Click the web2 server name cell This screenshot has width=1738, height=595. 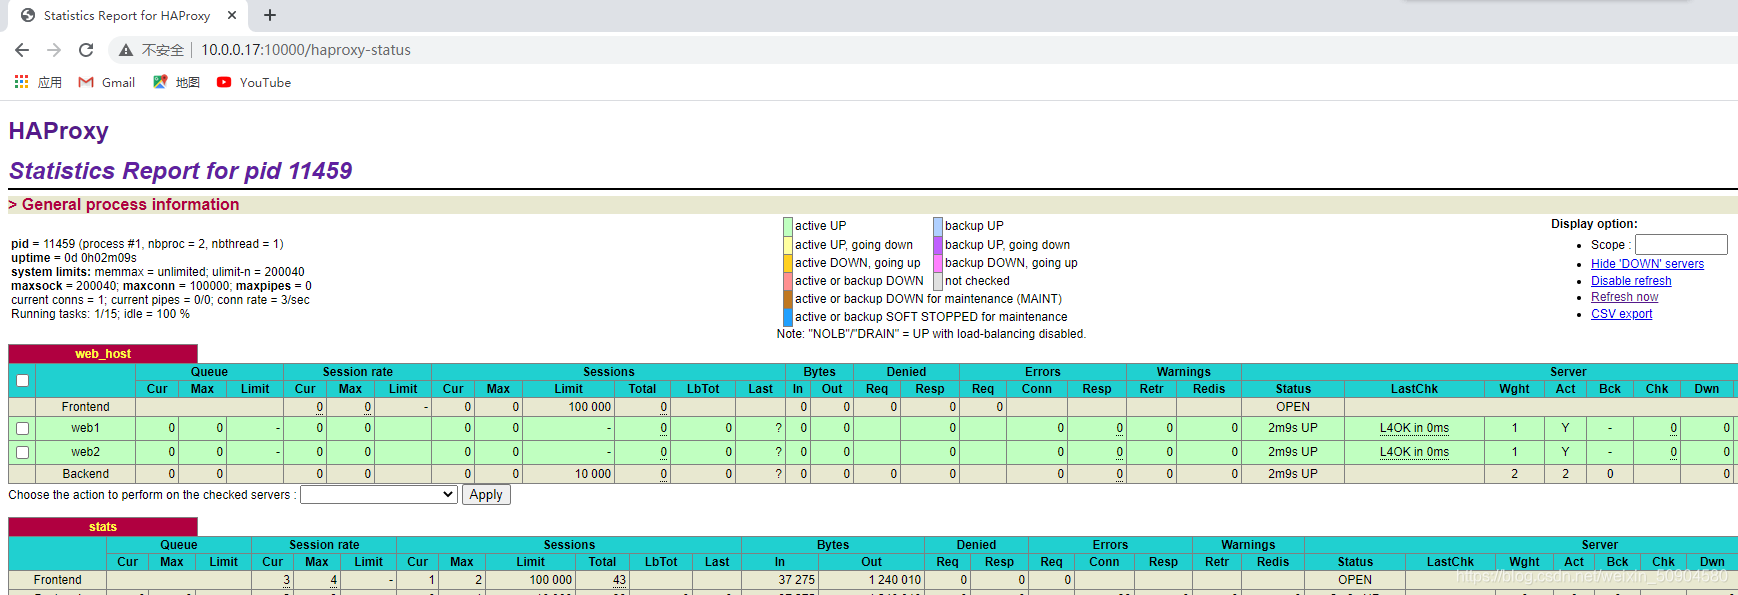(85, 452)
